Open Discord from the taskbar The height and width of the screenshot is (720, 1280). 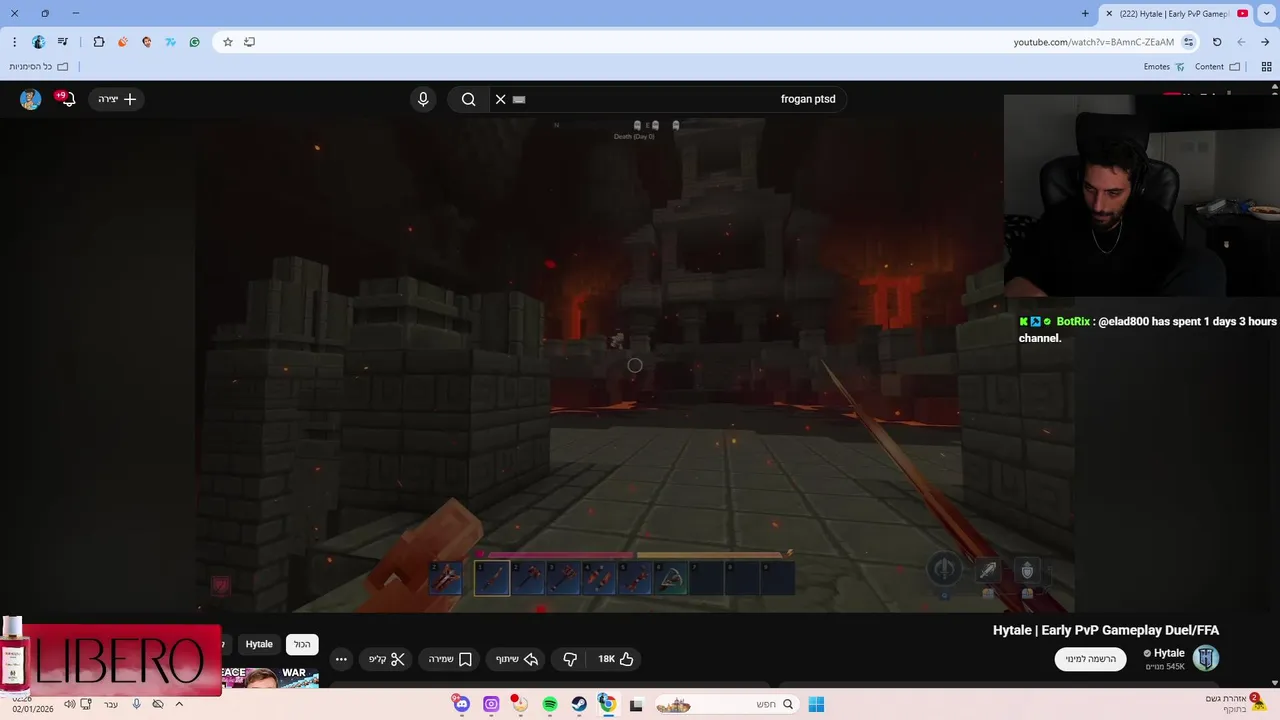[461, 704]
